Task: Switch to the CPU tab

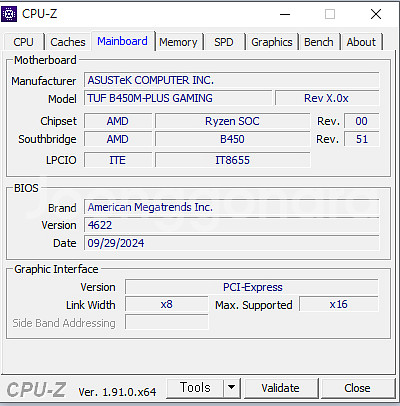Action: click(23, 42)
